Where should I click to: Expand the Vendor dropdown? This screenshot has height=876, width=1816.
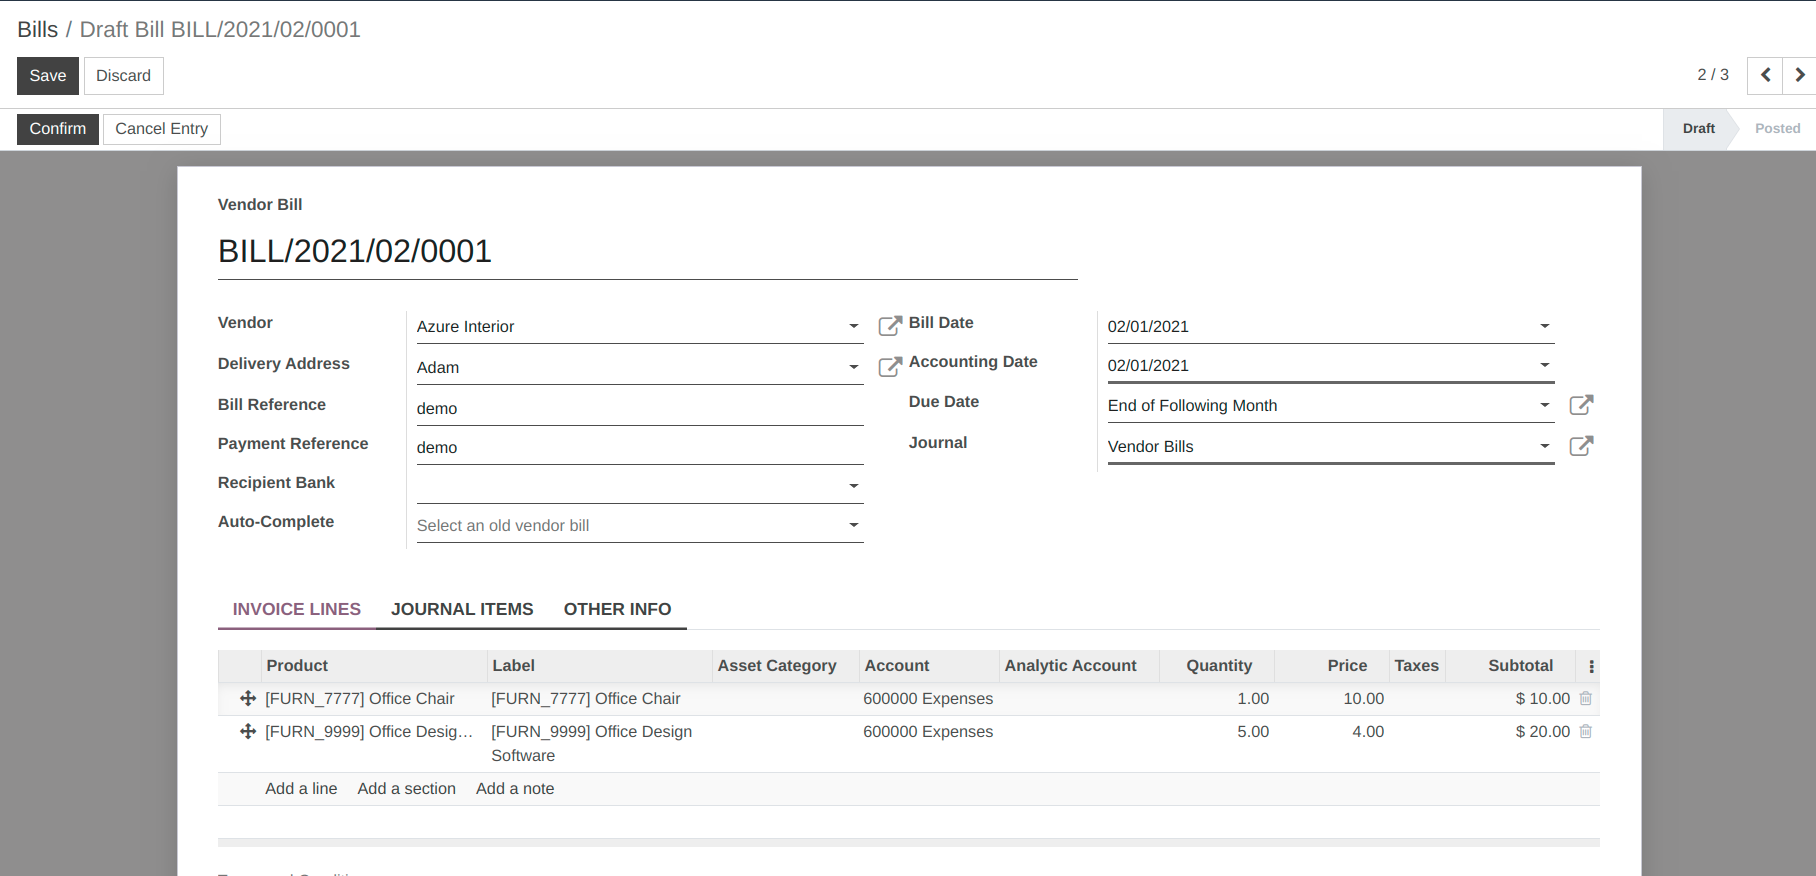[854, 326]
